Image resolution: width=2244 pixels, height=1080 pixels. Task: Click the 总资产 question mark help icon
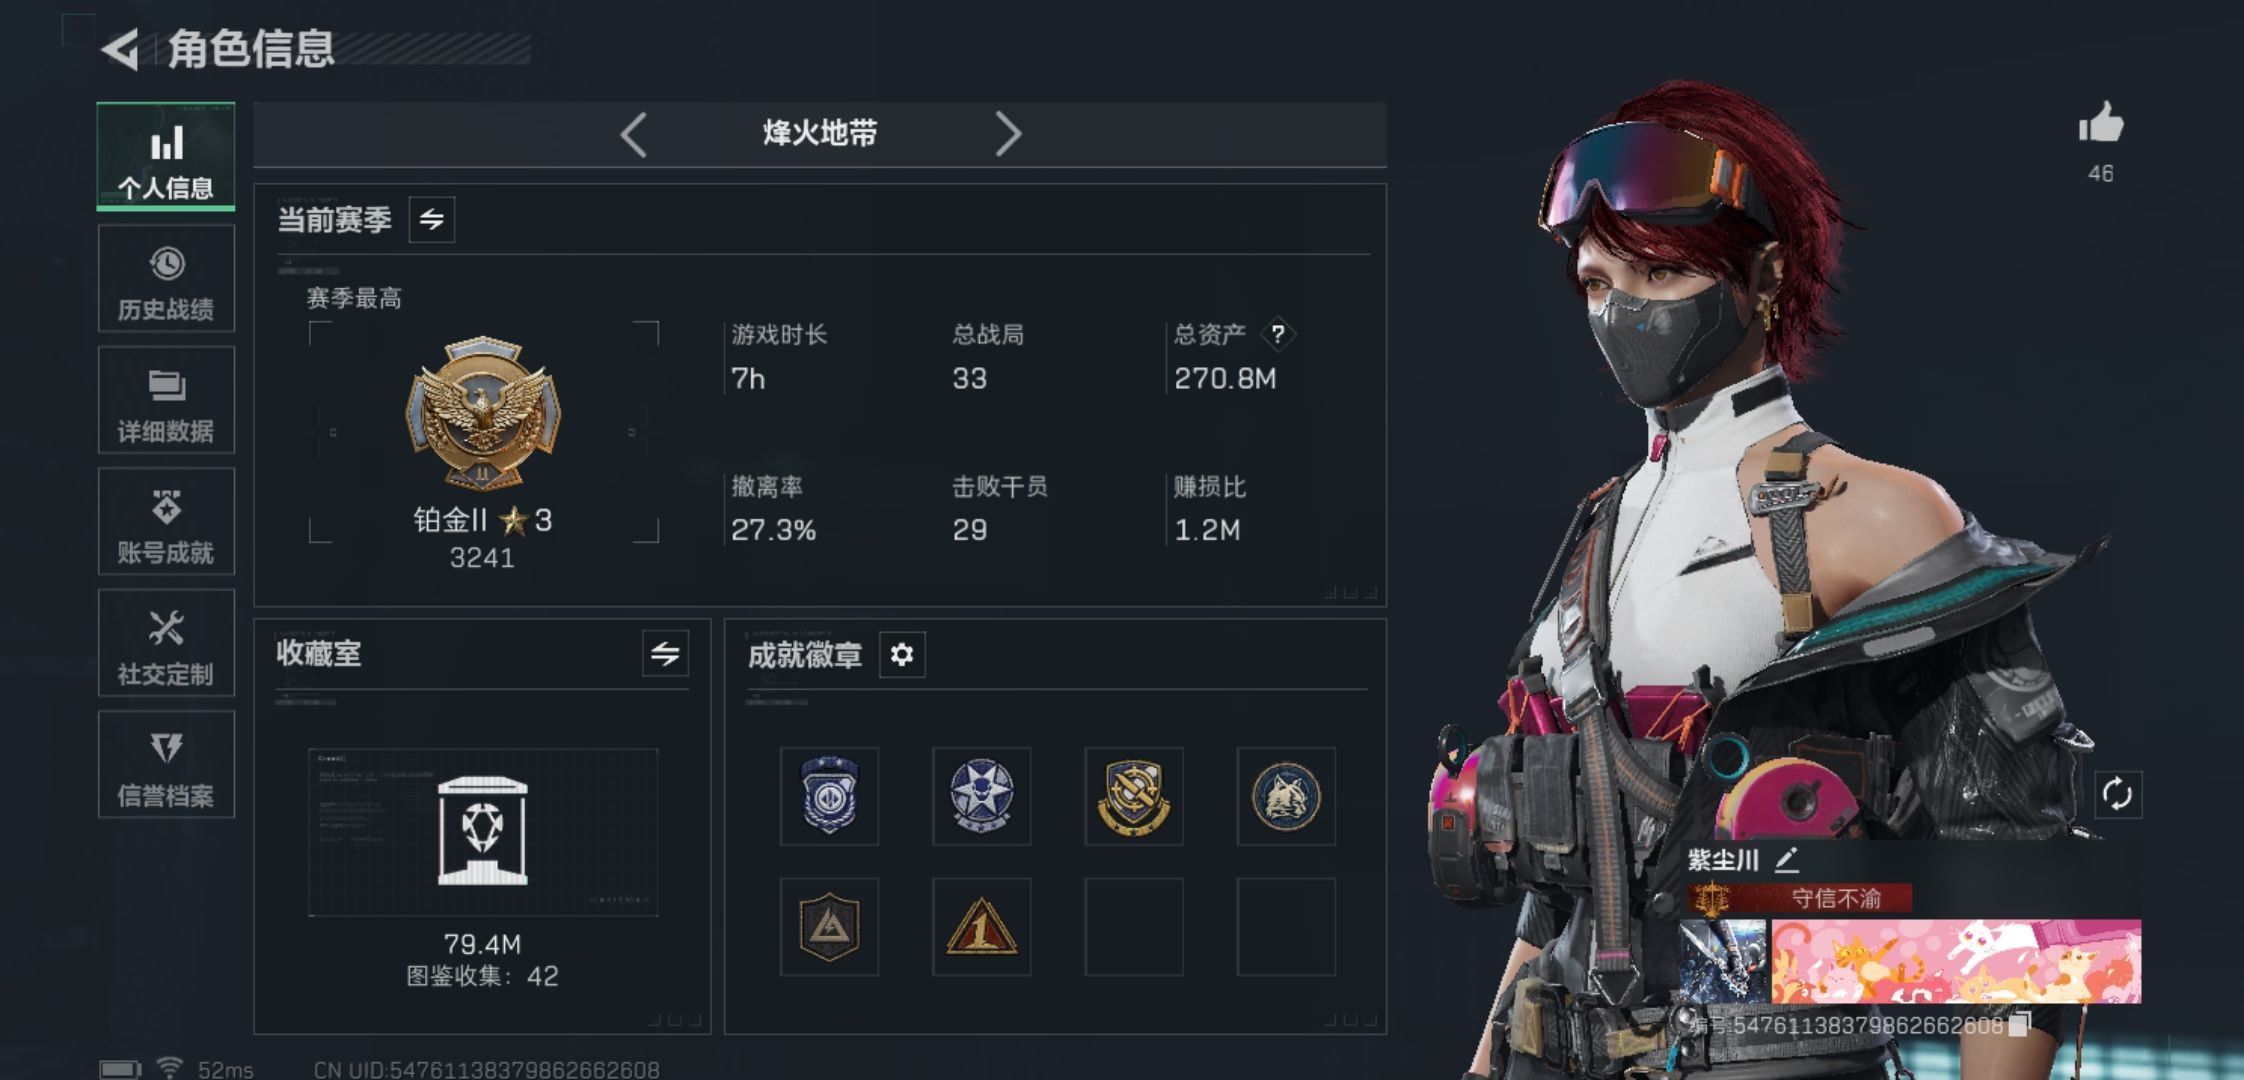click(x=1277, y=334)
